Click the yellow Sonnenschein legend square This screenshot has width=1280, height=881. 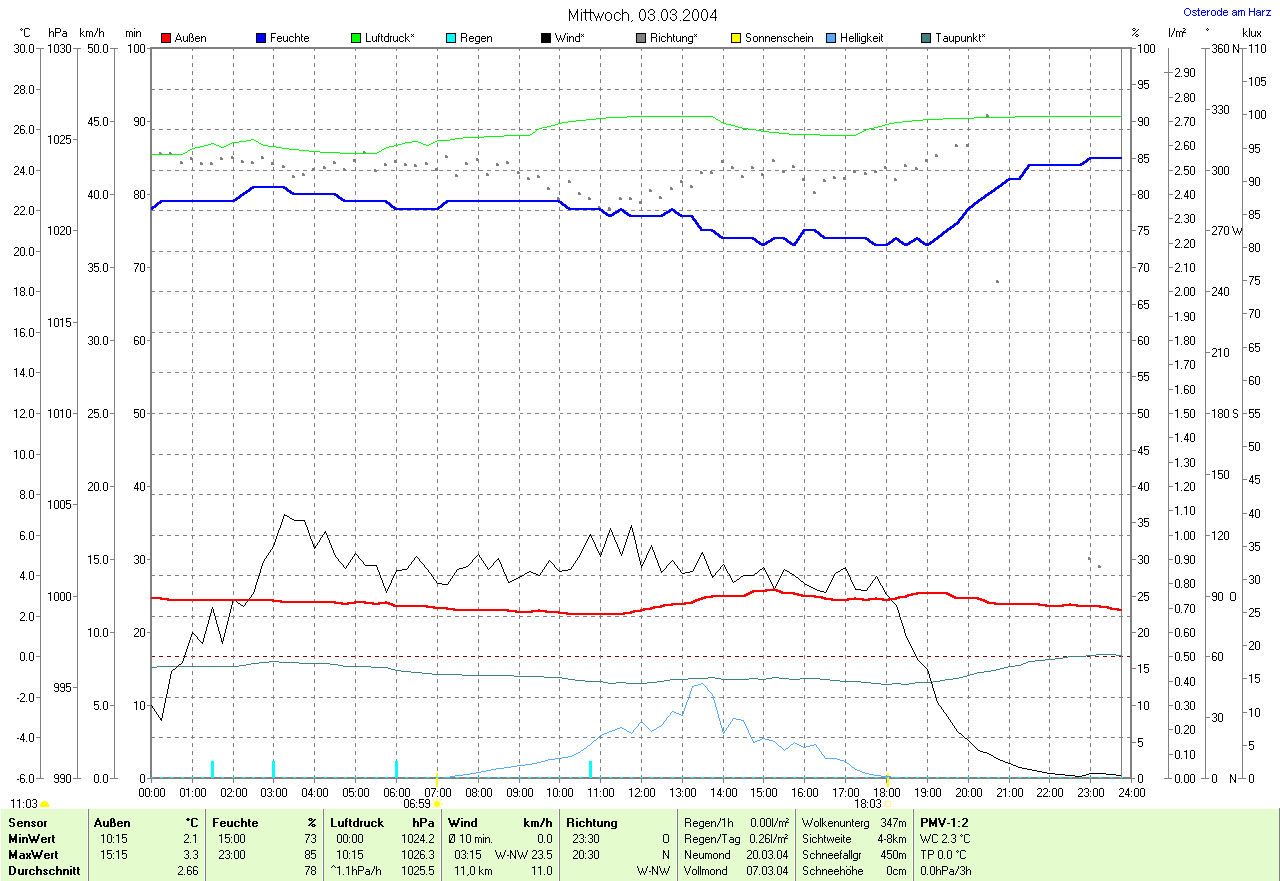point(736,38)
